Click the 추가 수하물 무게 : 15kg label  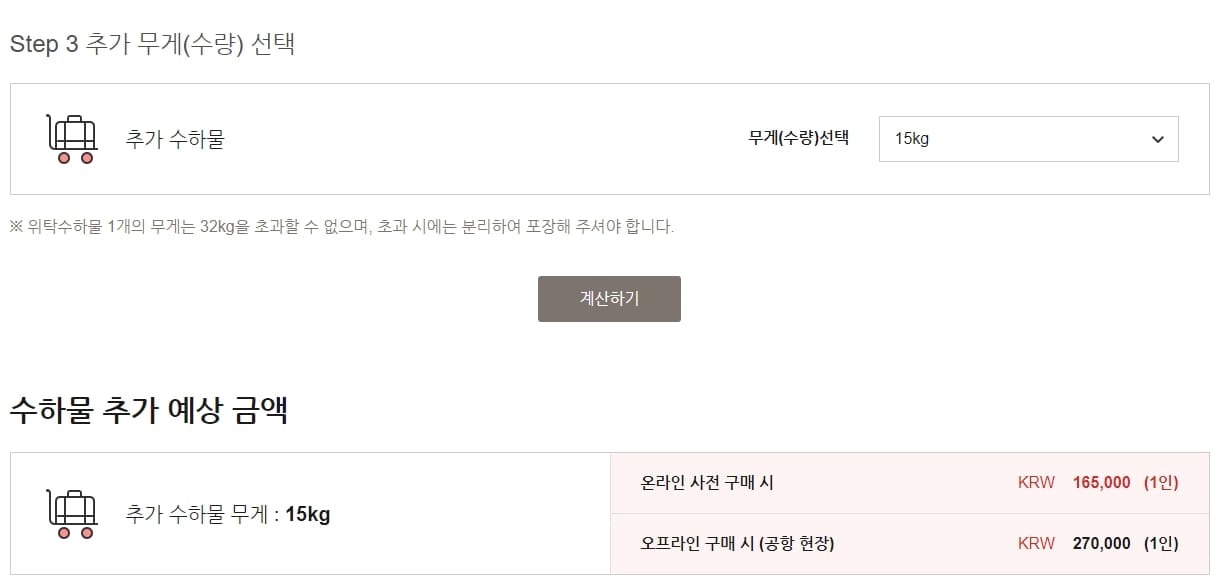[x=230, y=514]
